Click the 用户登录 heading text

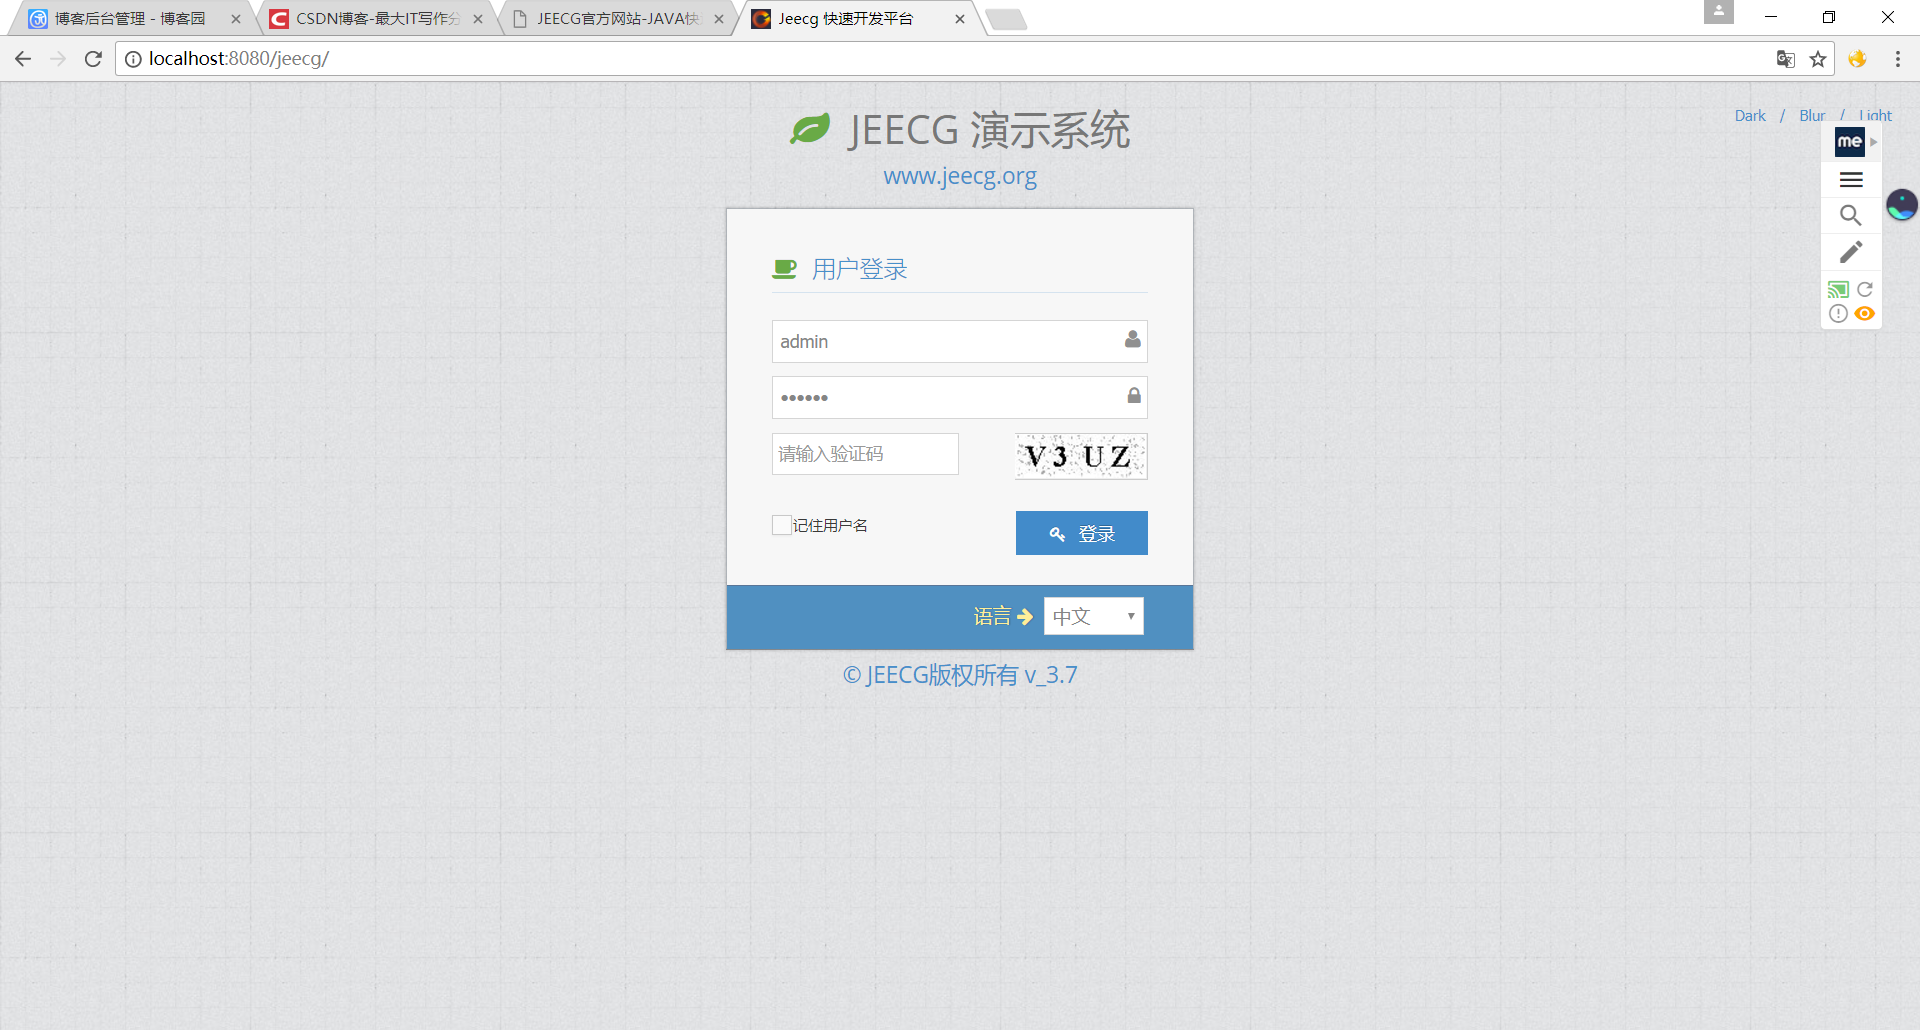(x=860, y=269)
